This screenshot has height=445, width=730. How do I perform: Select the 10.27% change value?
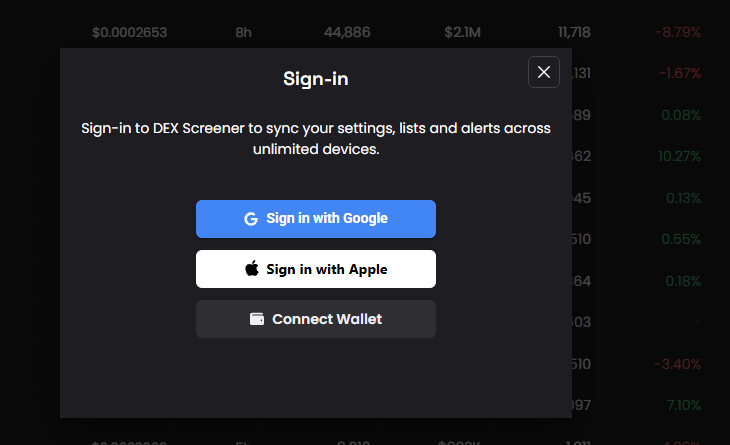[679, 156]
